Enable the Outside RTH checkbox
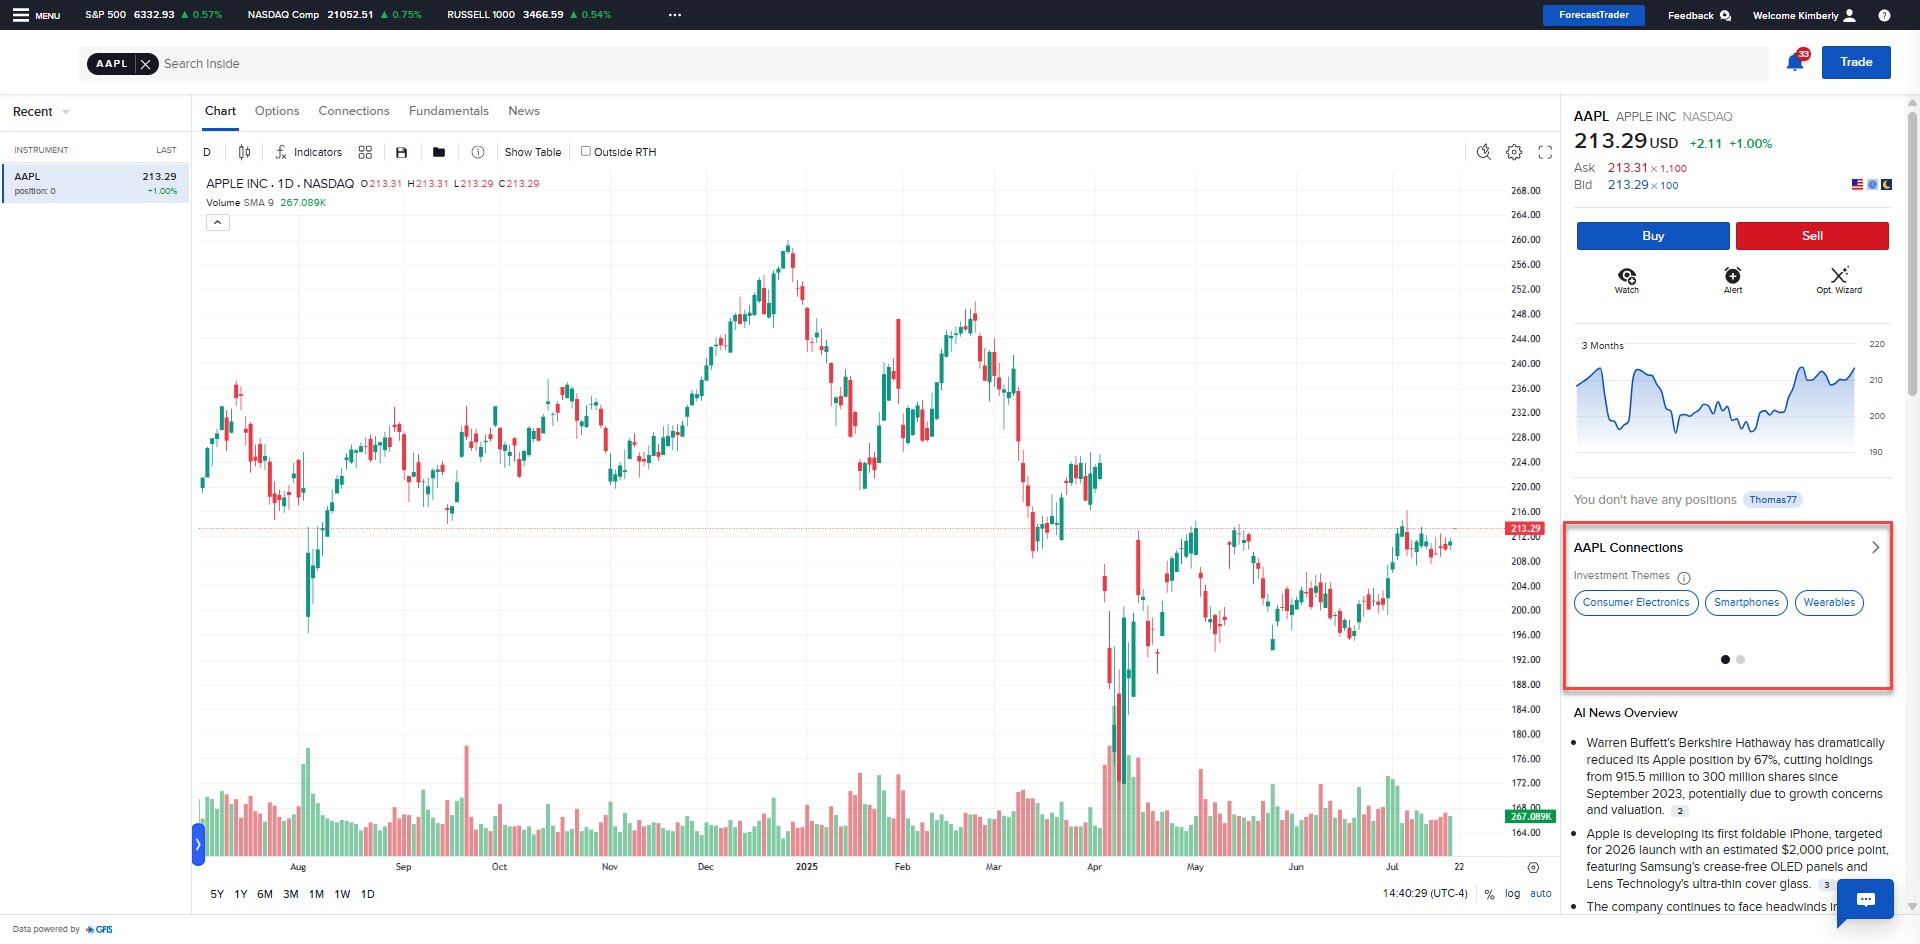1920x944 pixels. click(x=586, y=151)
